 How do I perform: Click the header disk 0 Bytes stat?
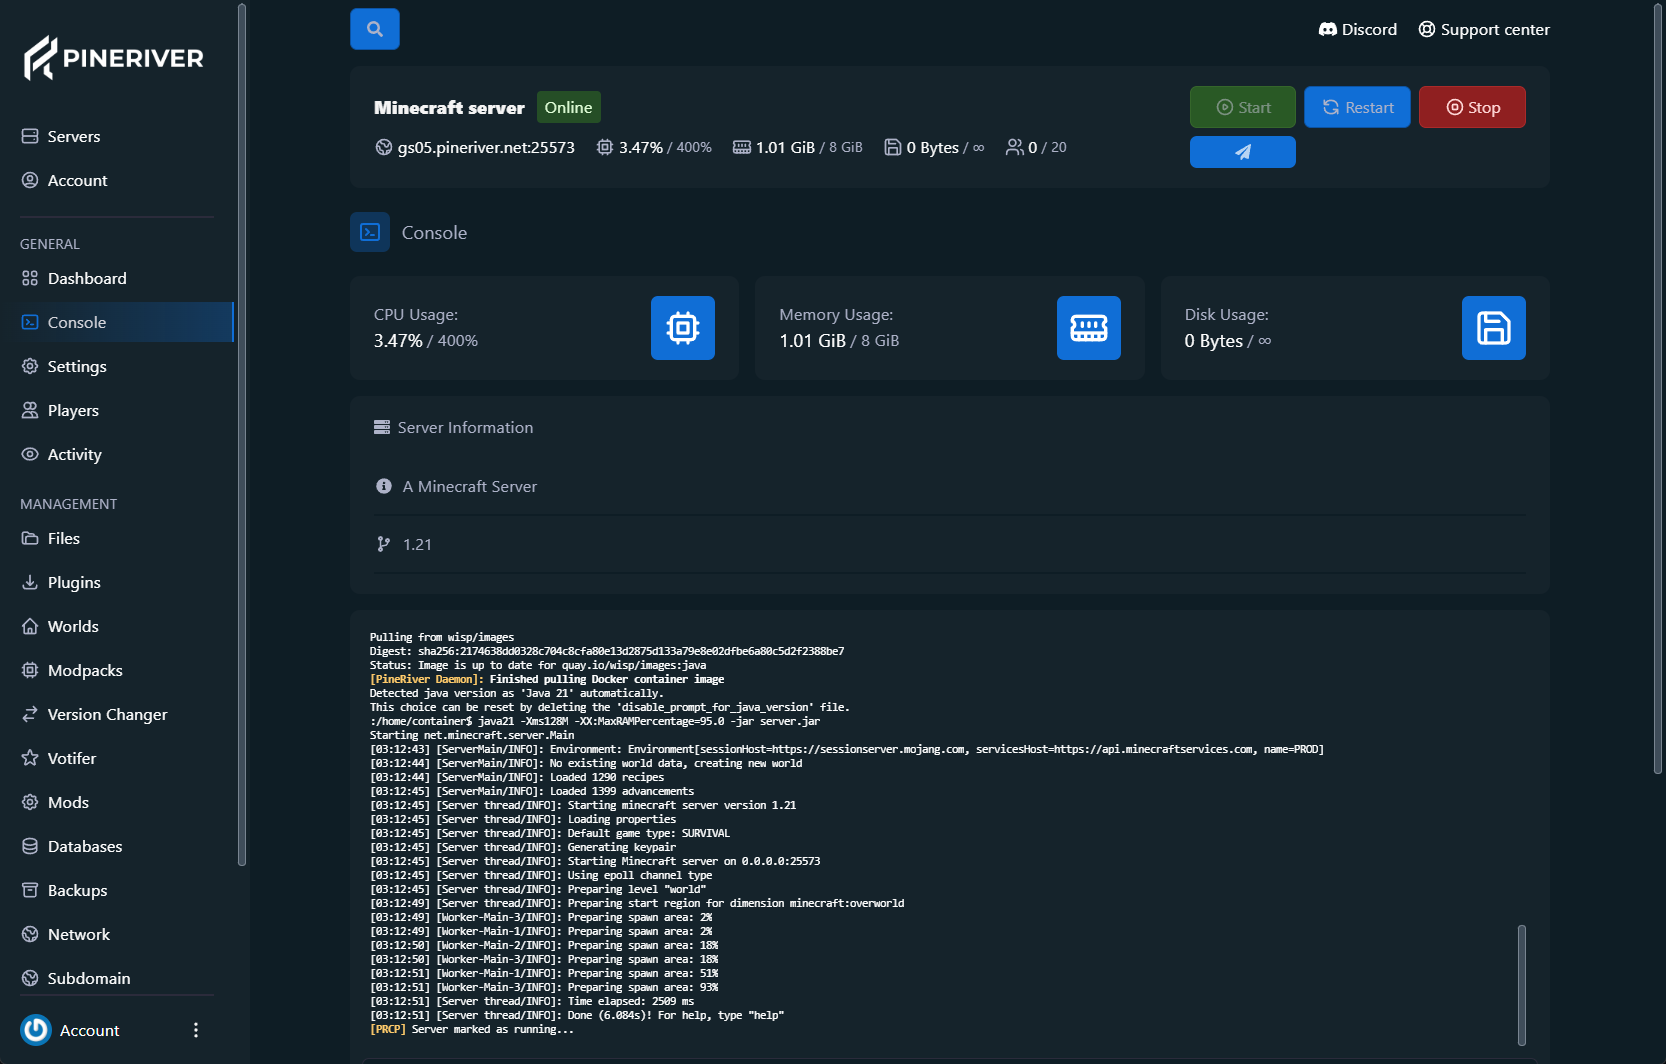coord(934,147)
